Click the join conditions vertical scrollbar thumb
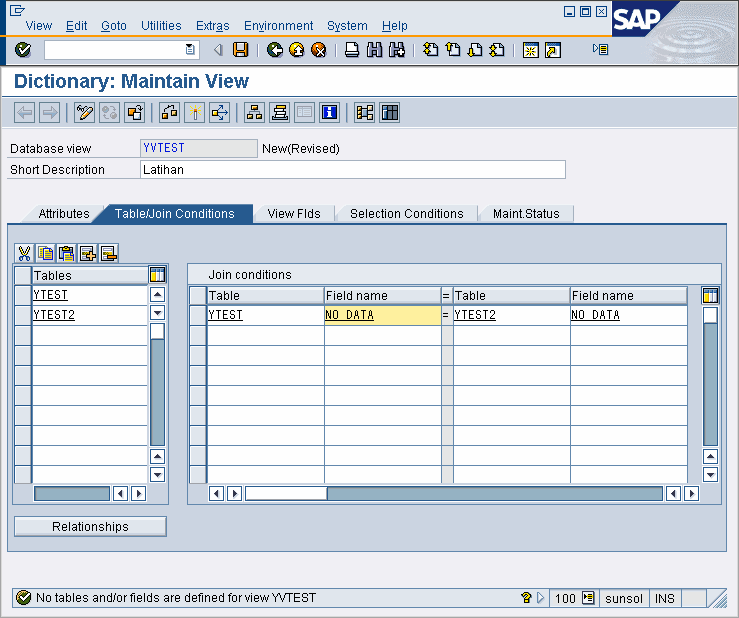The width and height of the screenshot is (739, 618). click(x=710, y=315)
